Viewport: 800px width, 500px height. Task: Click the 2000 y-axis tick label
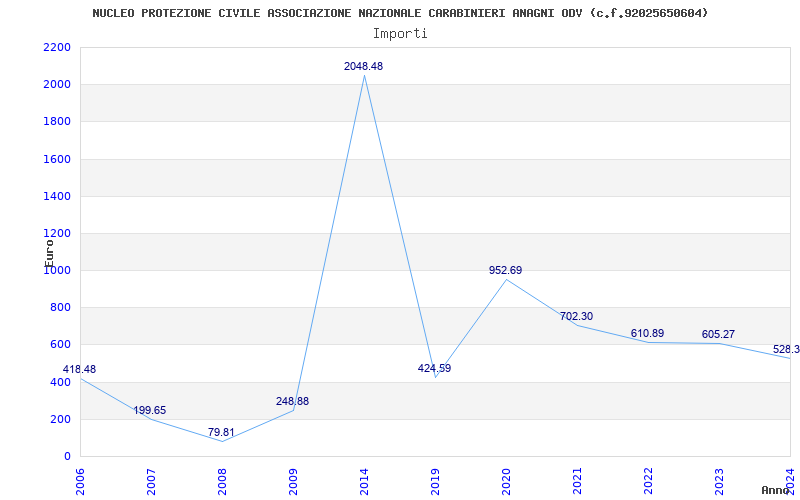pos(57,85)
